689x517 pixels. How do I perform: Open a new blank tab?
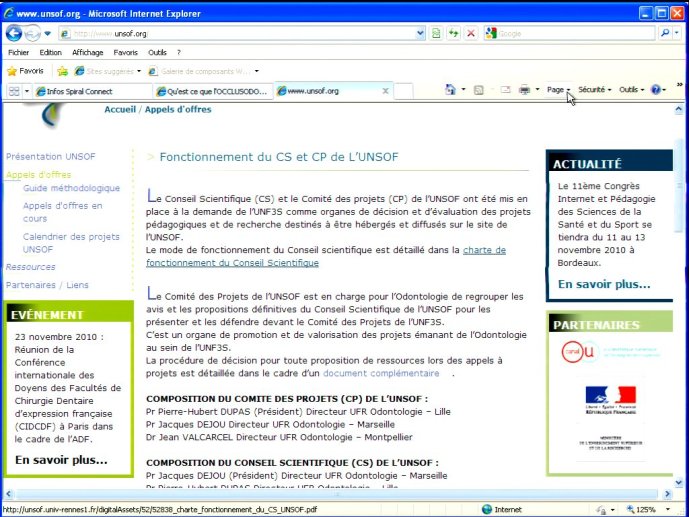coord(403,91)
